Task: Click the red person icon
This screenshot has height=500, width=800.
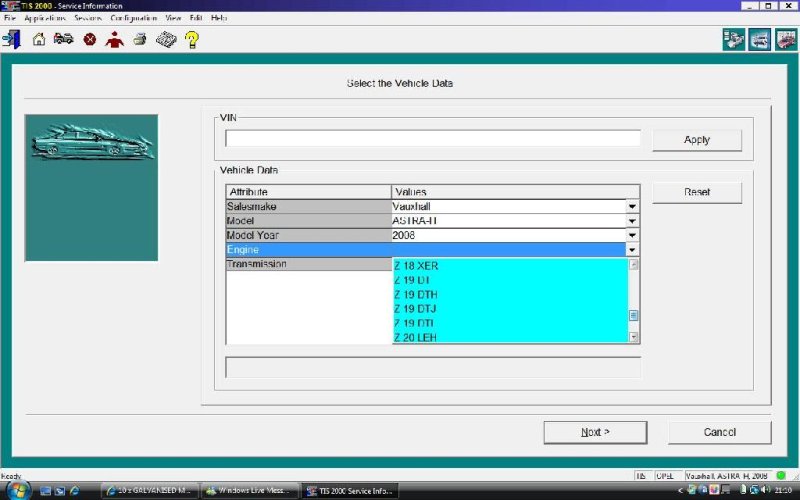Action: (x=115, y=40)
